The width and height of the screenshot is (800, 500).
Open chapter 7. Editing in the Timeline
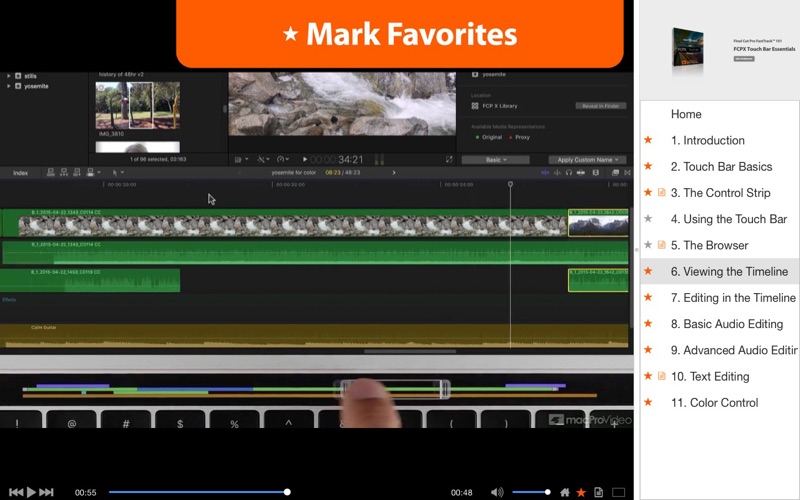tap(733, 298)
